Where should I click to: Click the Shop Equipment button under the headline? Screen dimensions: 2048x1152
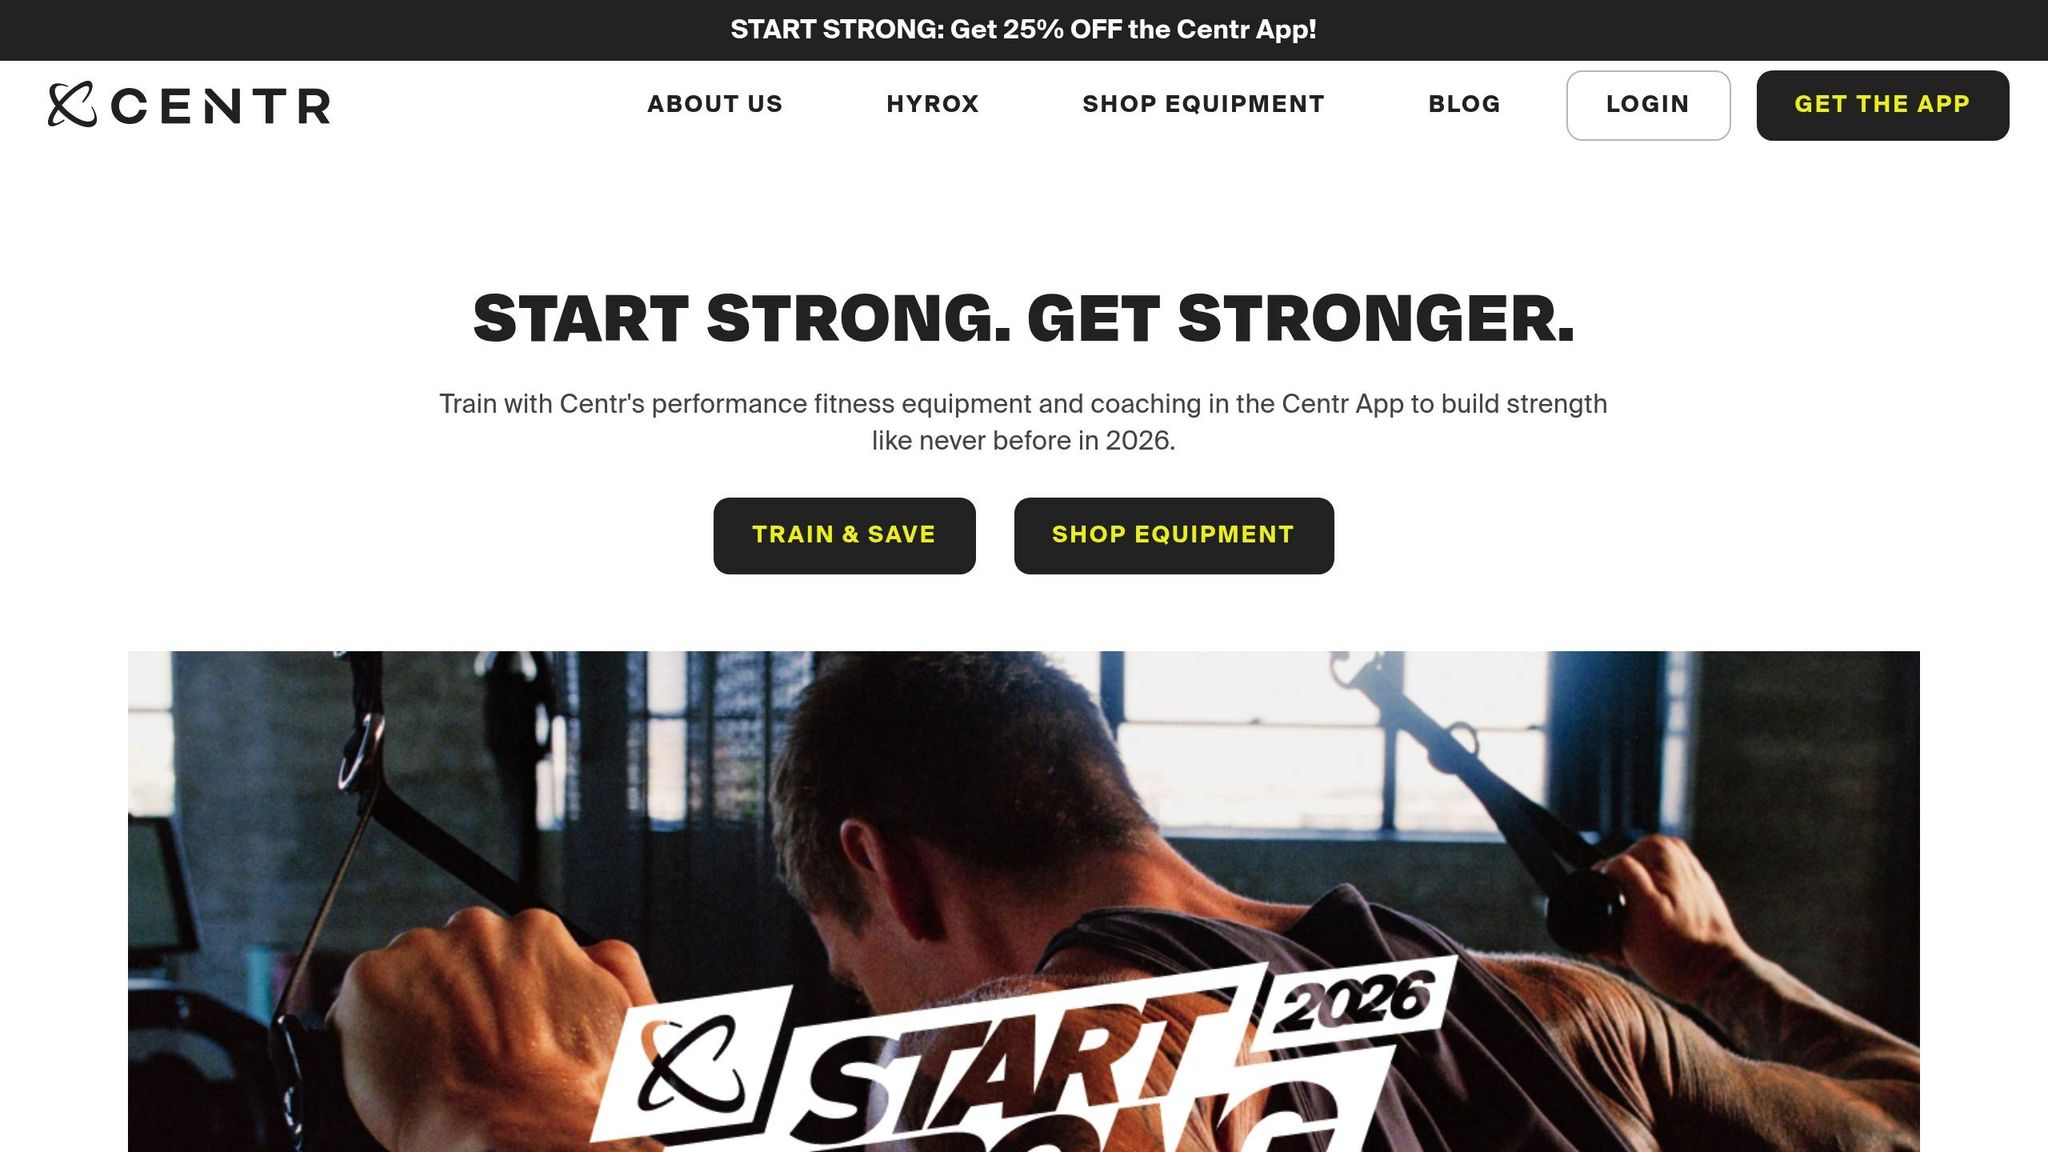[x=1173, y=535]
